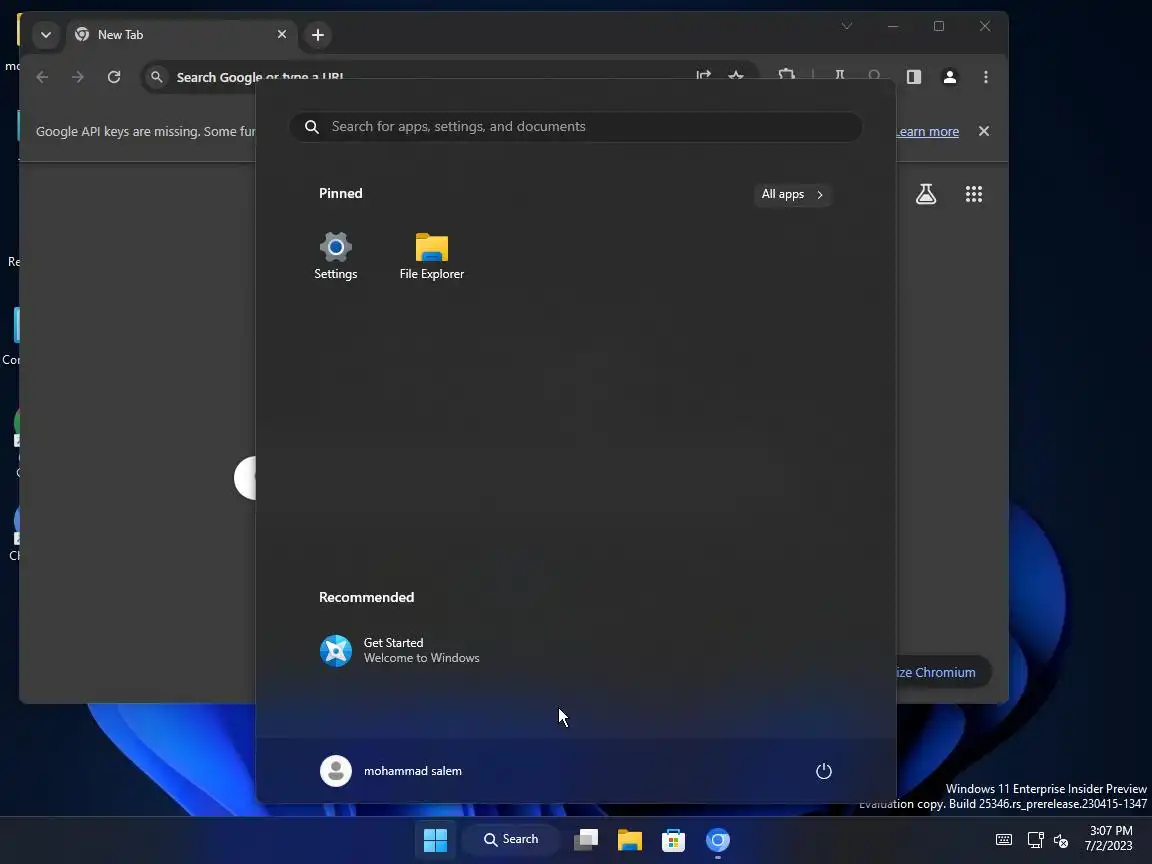
Task: Click the Chromium address bar search icon
Action: click(x=156, y=76)
